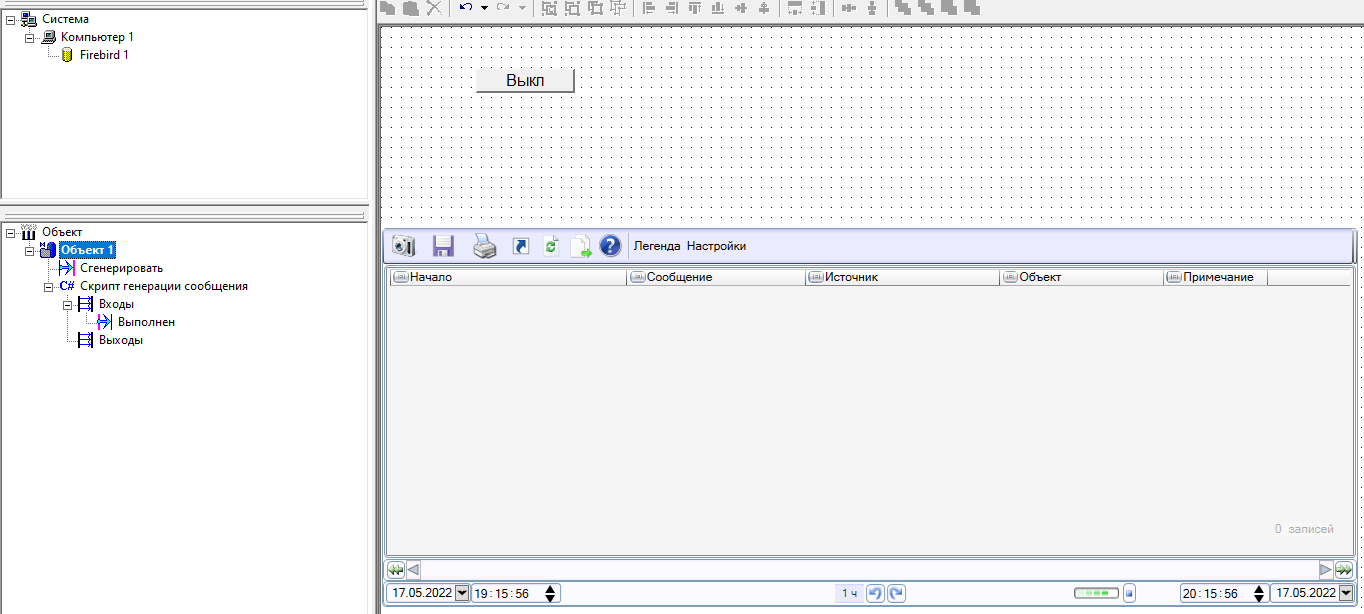
Task: Open the Легенда menu
Action: [657, 246]
